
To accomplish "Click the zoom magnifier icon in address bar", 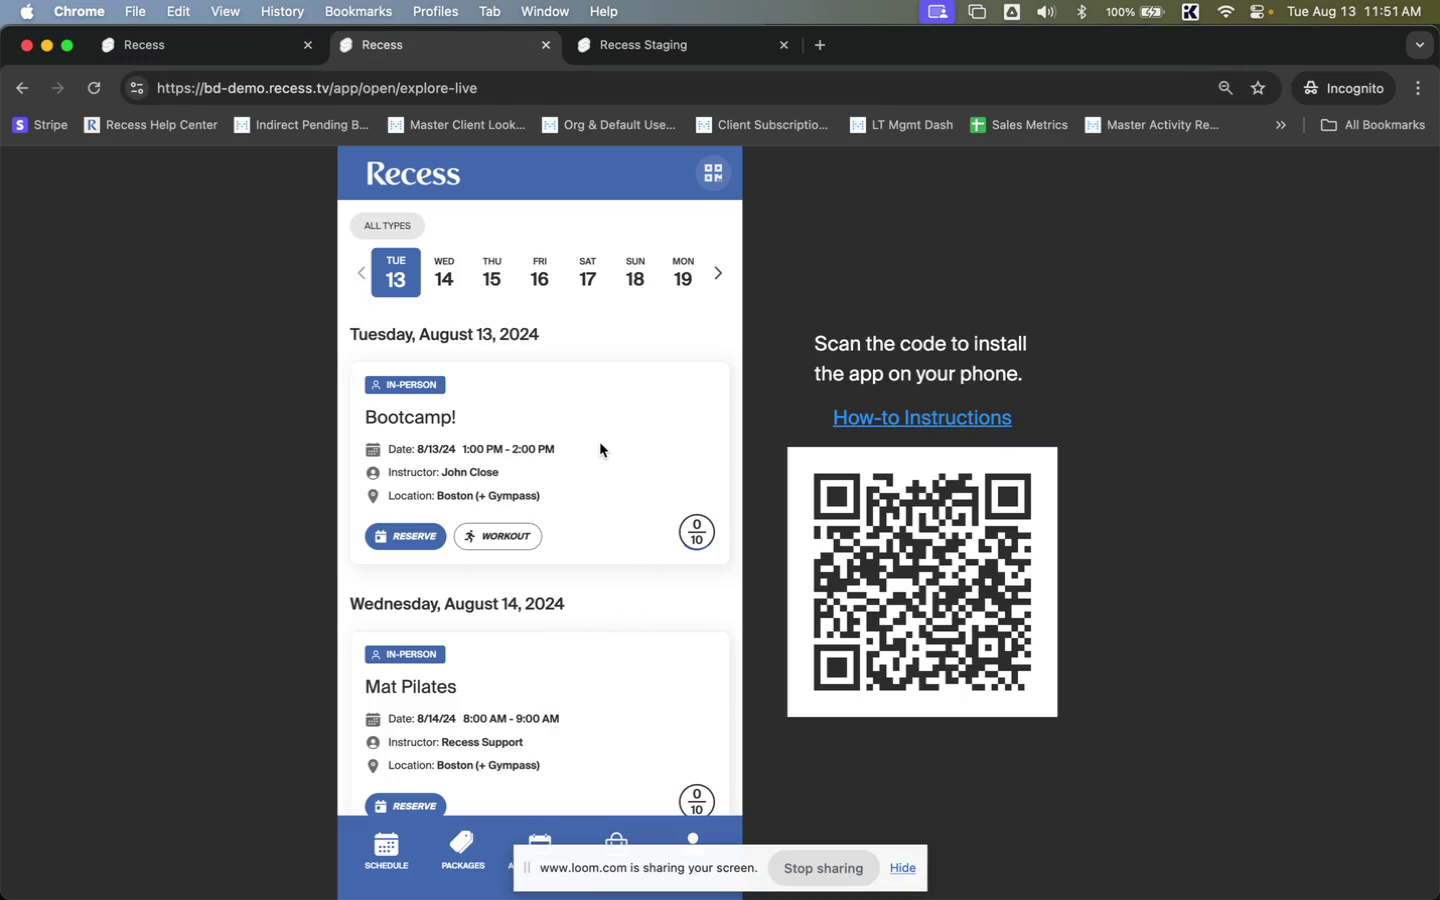I will tap(1225, 88).
